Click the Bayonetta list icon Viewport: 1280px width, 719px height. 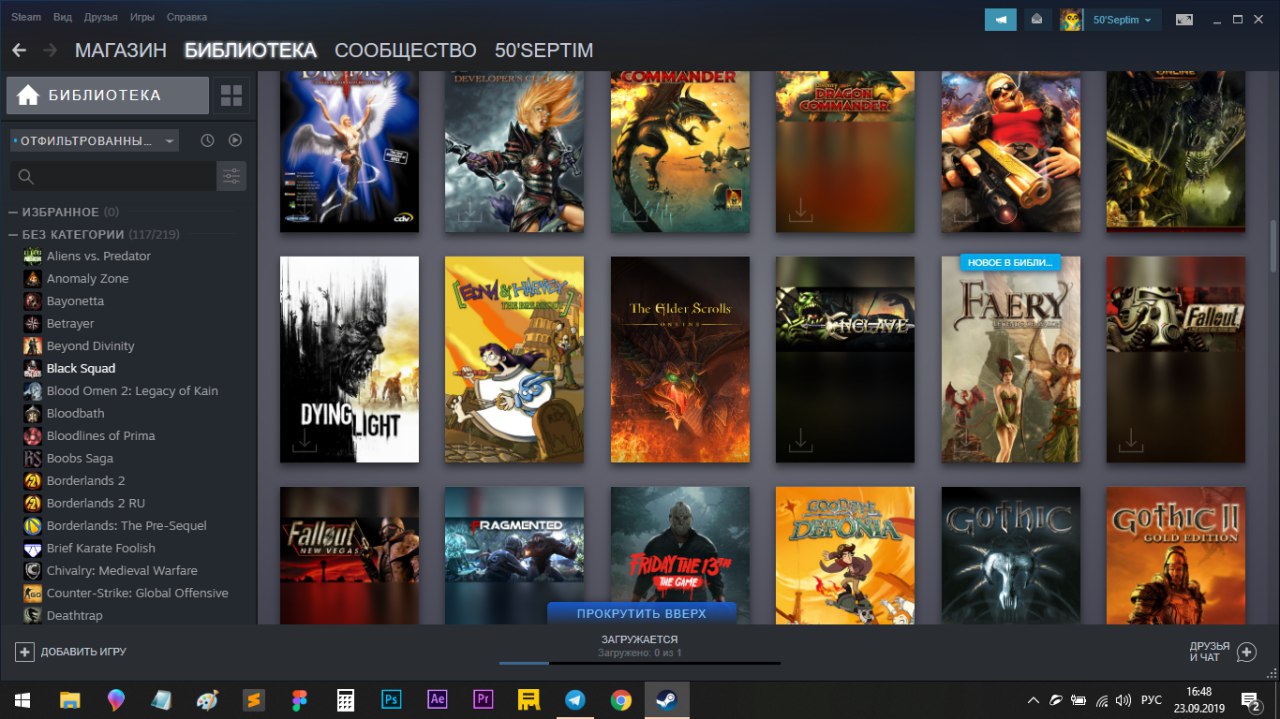tap(32, 301)
